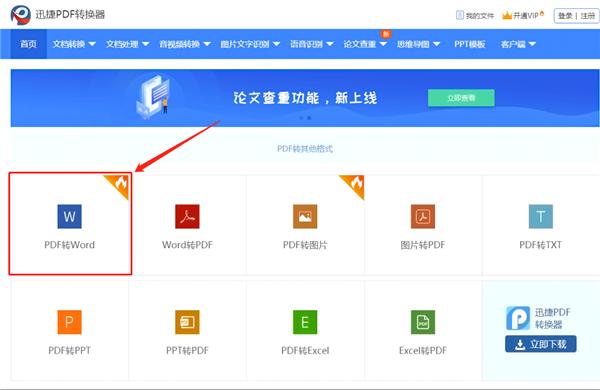Open the PDF转Excel green E icon
Screen dimensions: 600x390
click(x=305, y=322)
